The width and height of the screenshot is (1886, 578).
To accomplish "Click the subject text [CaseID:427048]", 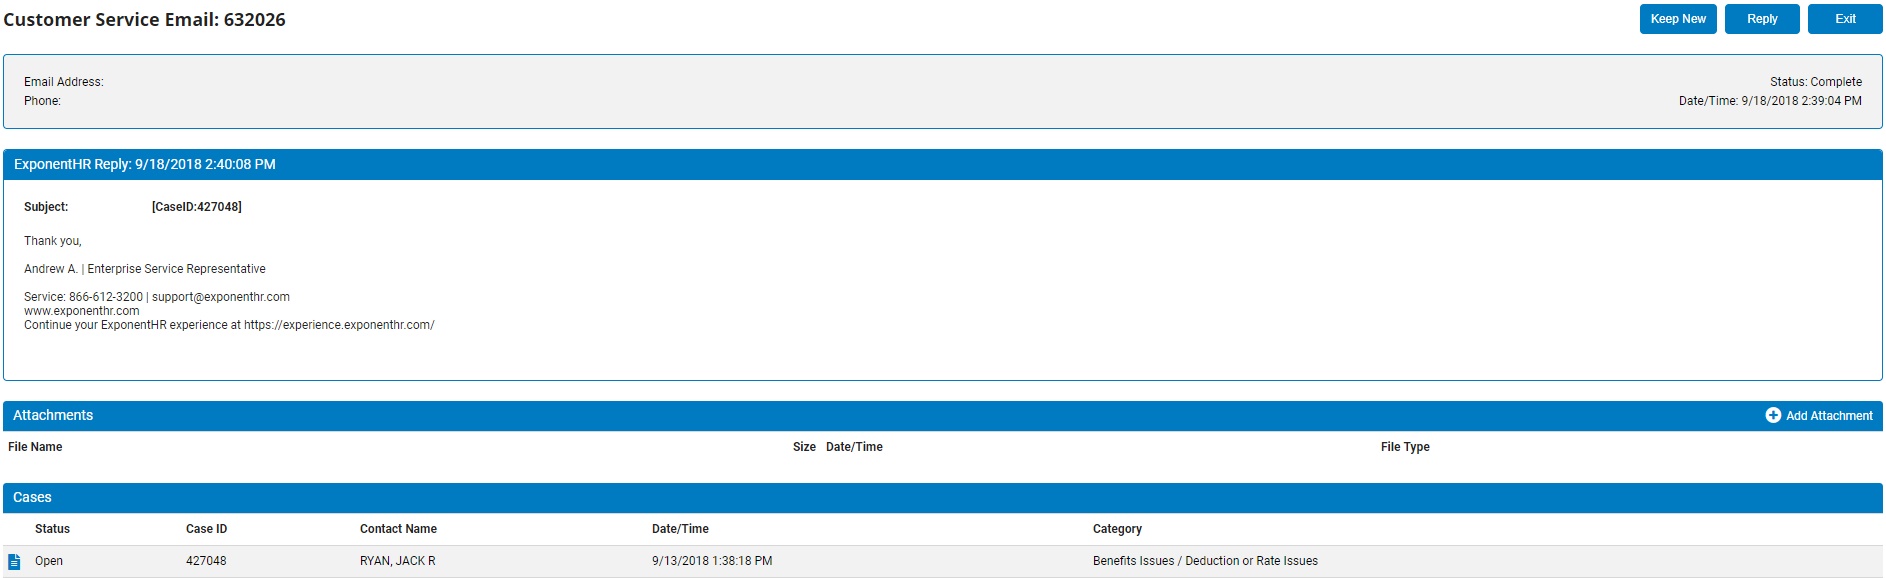I will pos(197,207).
